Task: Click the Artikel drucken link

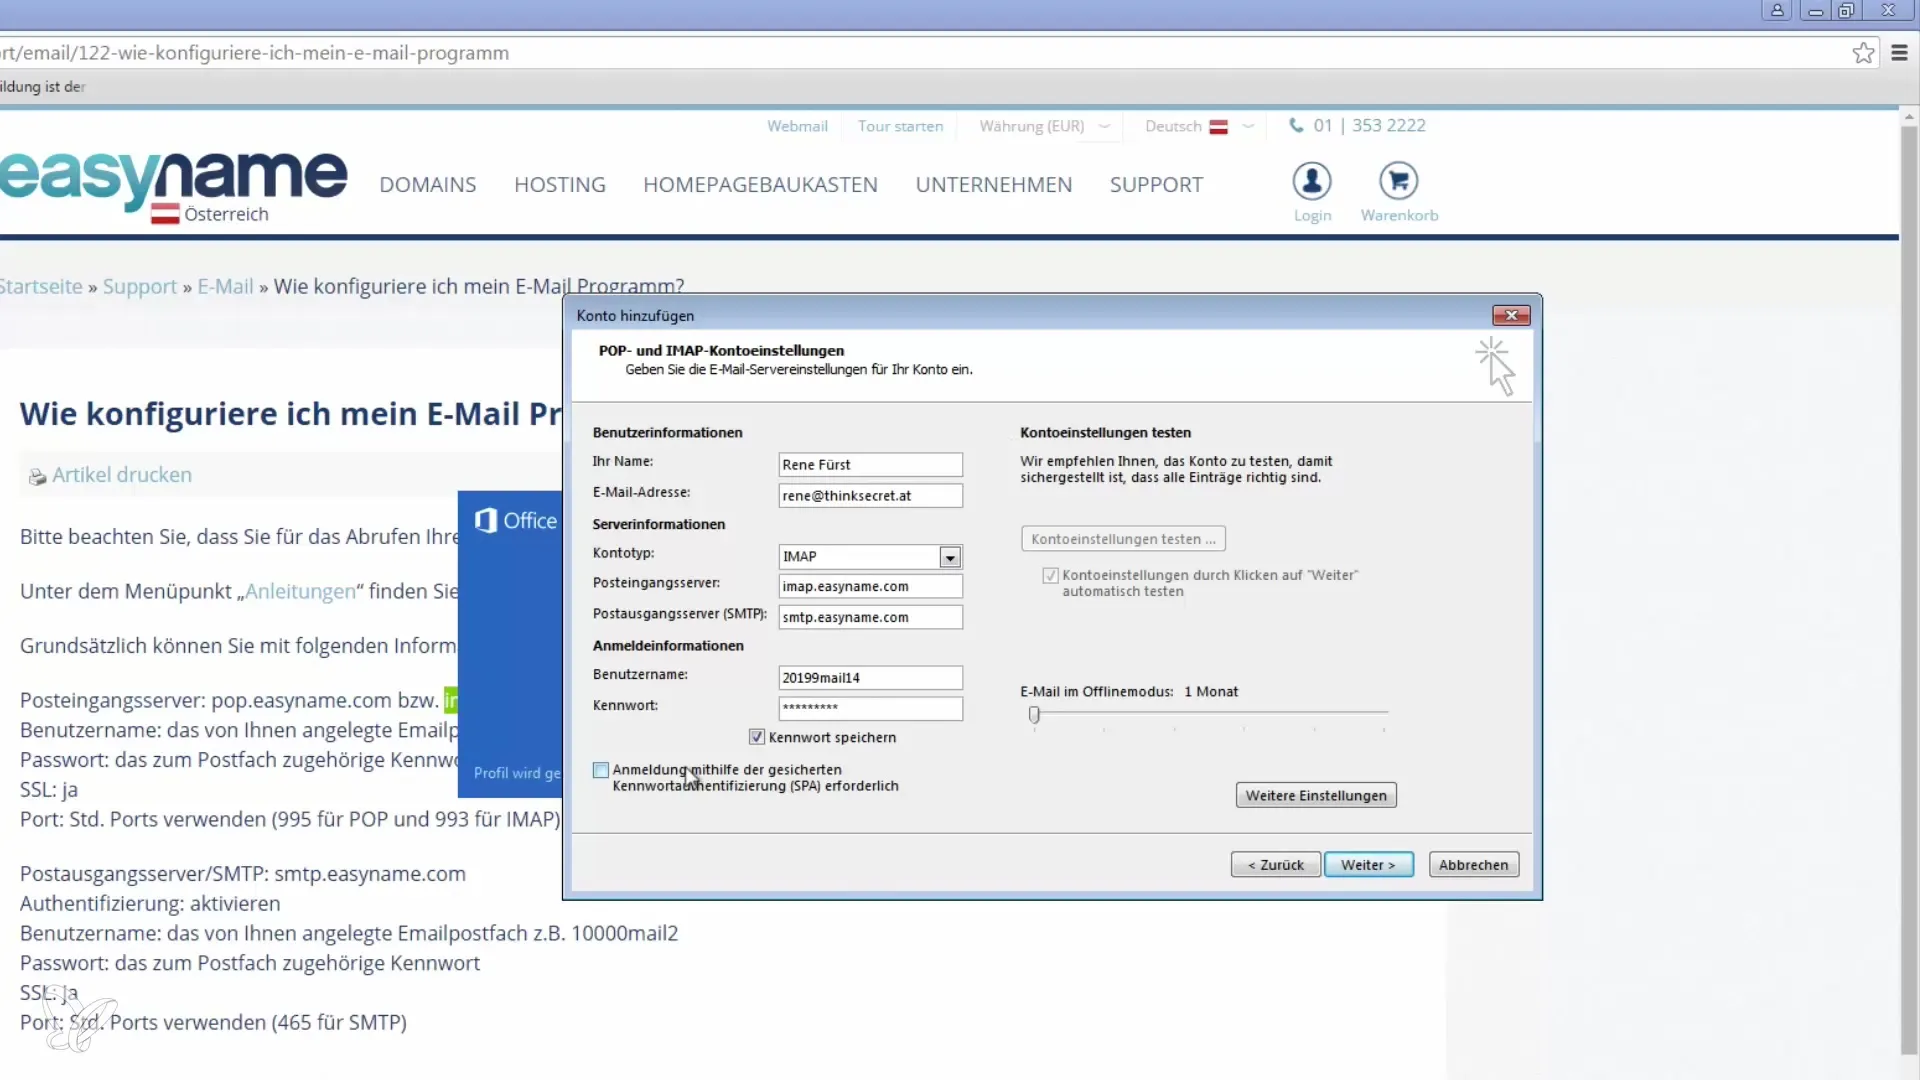Action: click(121, 475)
